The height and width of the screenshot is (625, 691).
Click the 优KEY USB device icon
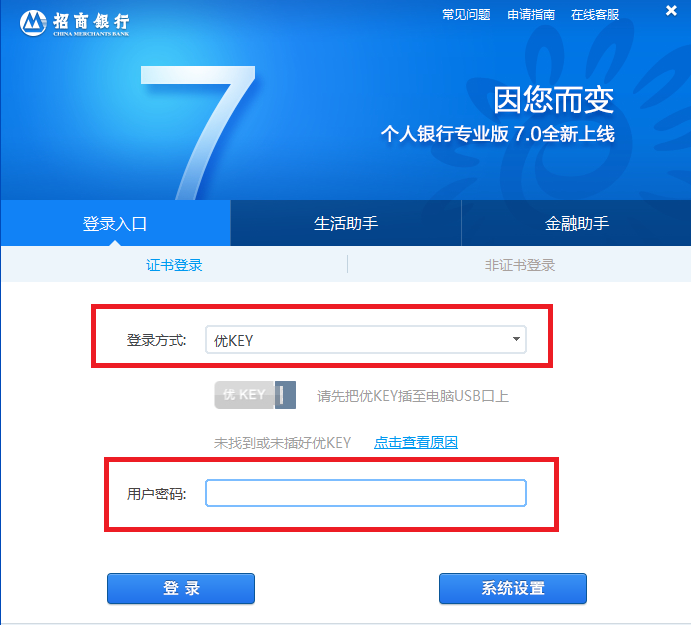point(255,395)
